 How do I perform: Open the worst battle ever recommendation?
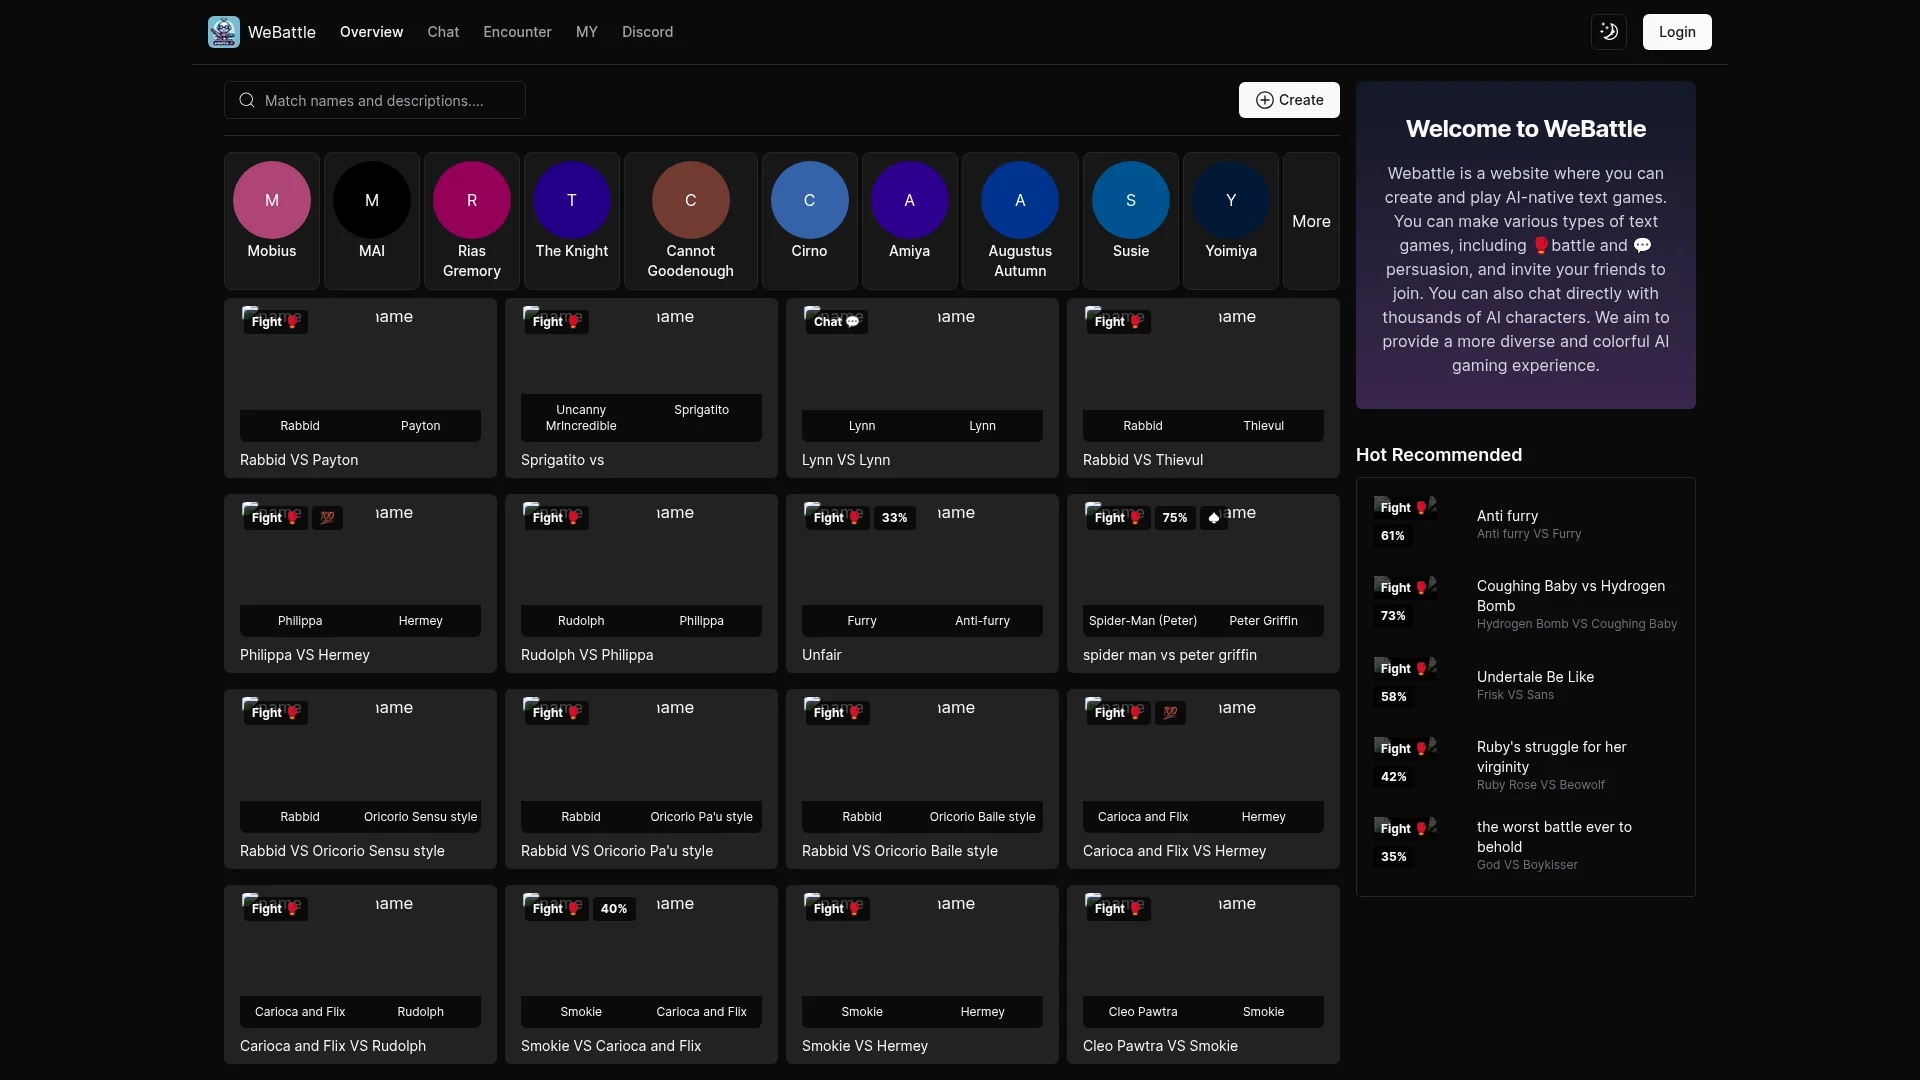point(1554,837)
